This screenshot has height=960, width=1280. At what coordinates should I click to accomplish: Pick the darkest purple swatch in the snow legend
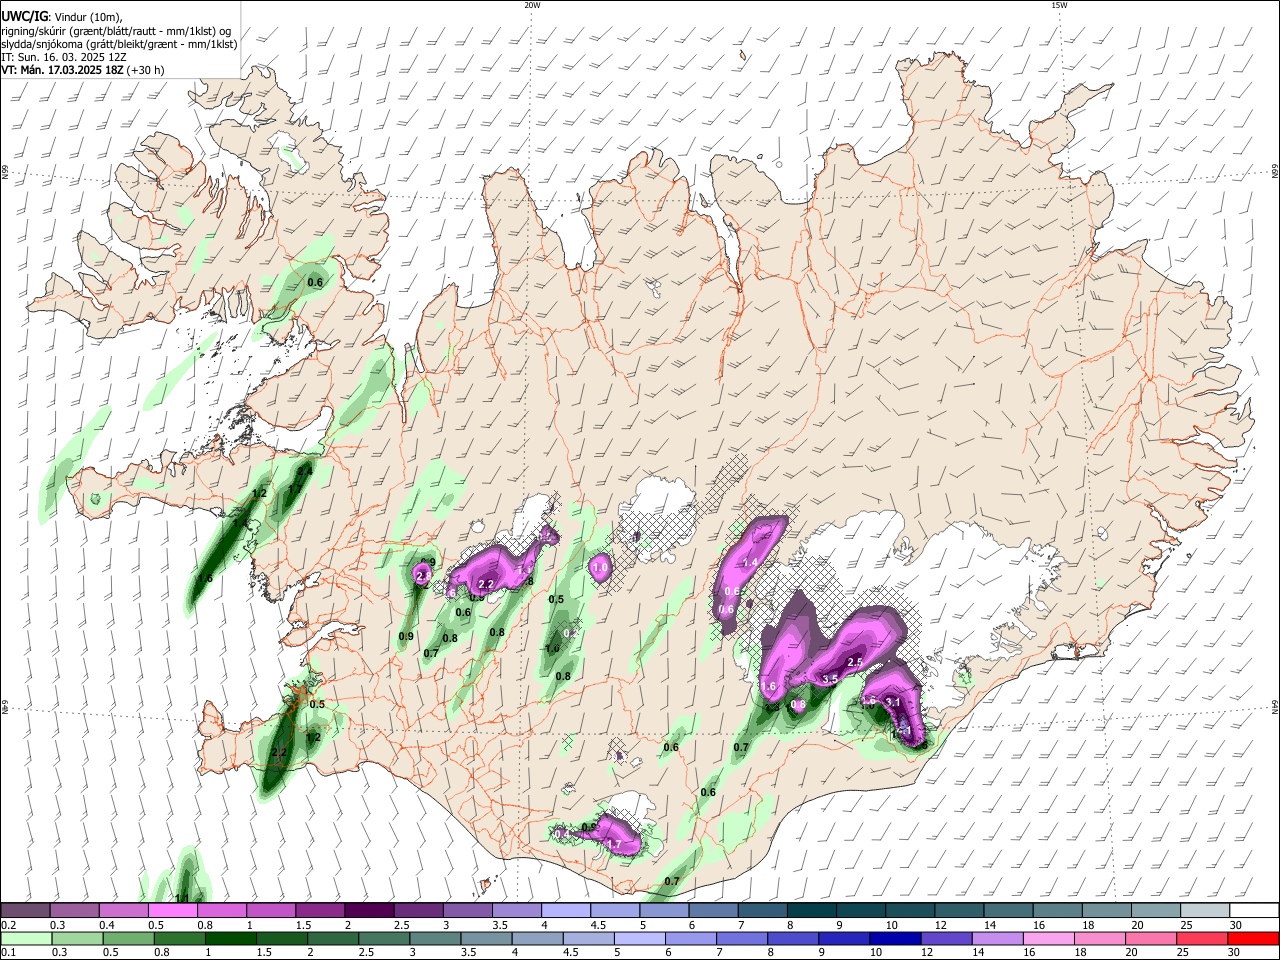[x=369, y=911]
